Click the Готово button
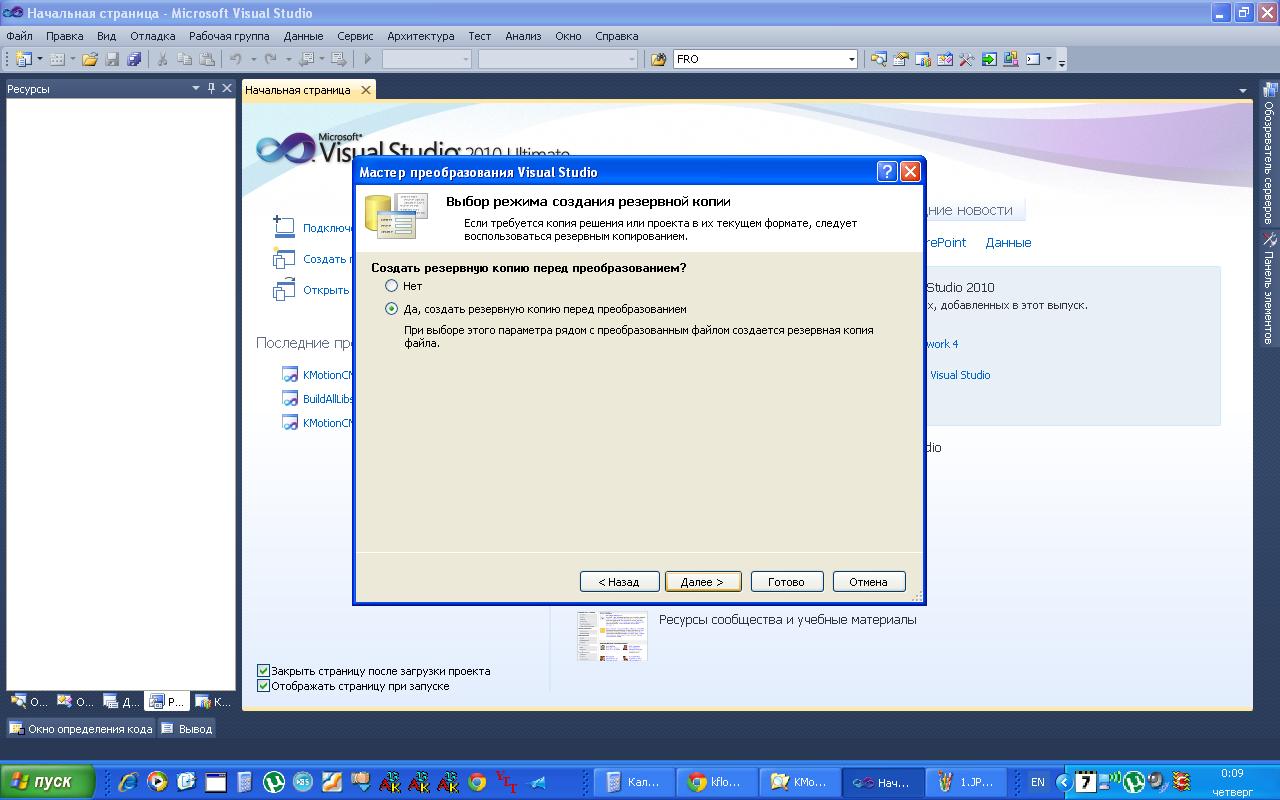This screenshot has width=1280, height=800. [786, 582]
